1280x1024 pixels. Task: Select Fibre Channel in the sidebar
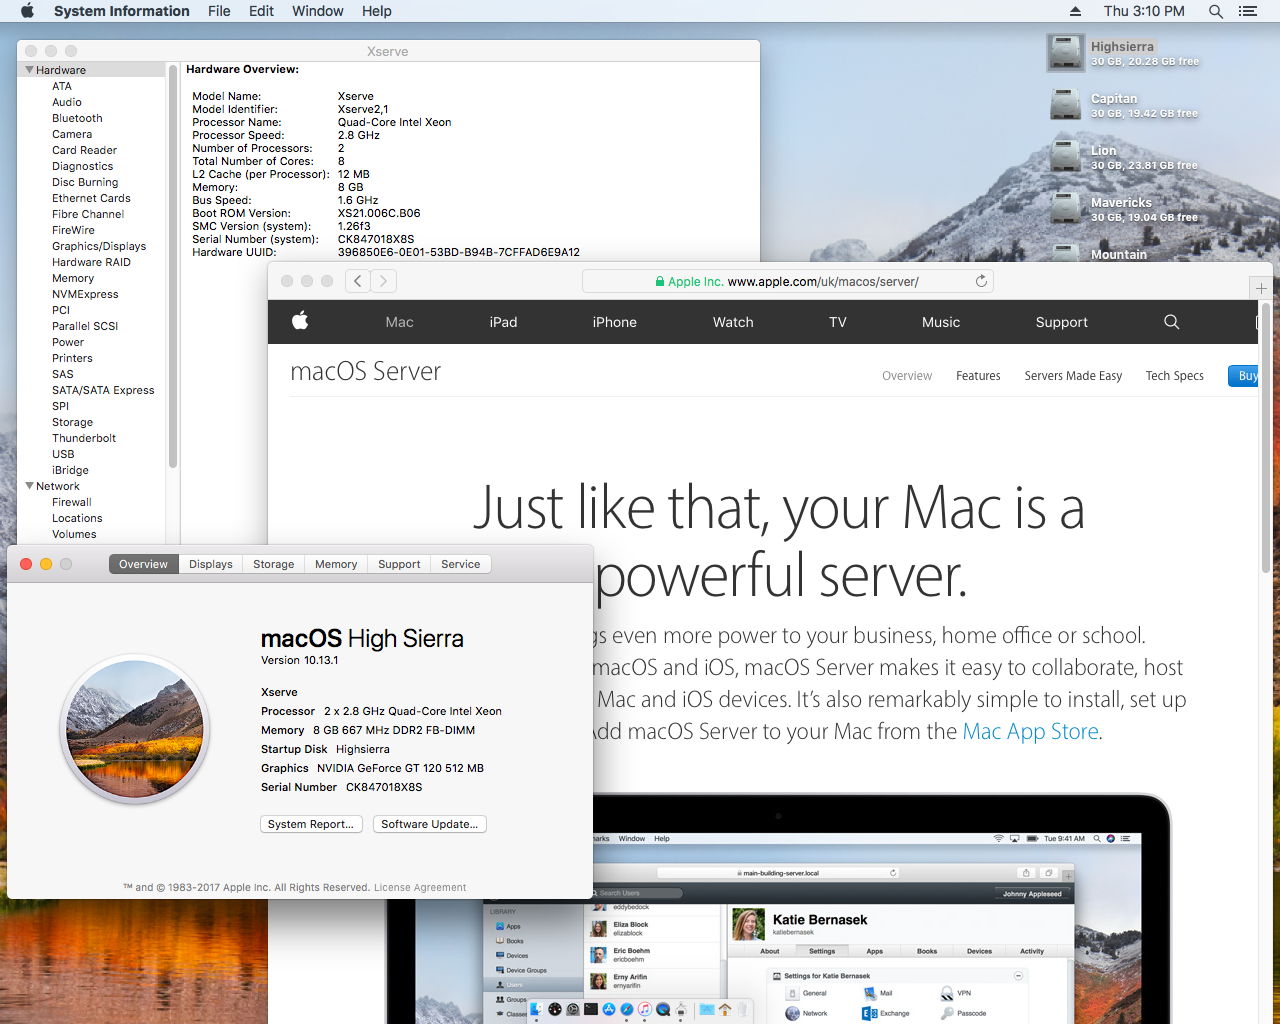click(x=88, y=214)
